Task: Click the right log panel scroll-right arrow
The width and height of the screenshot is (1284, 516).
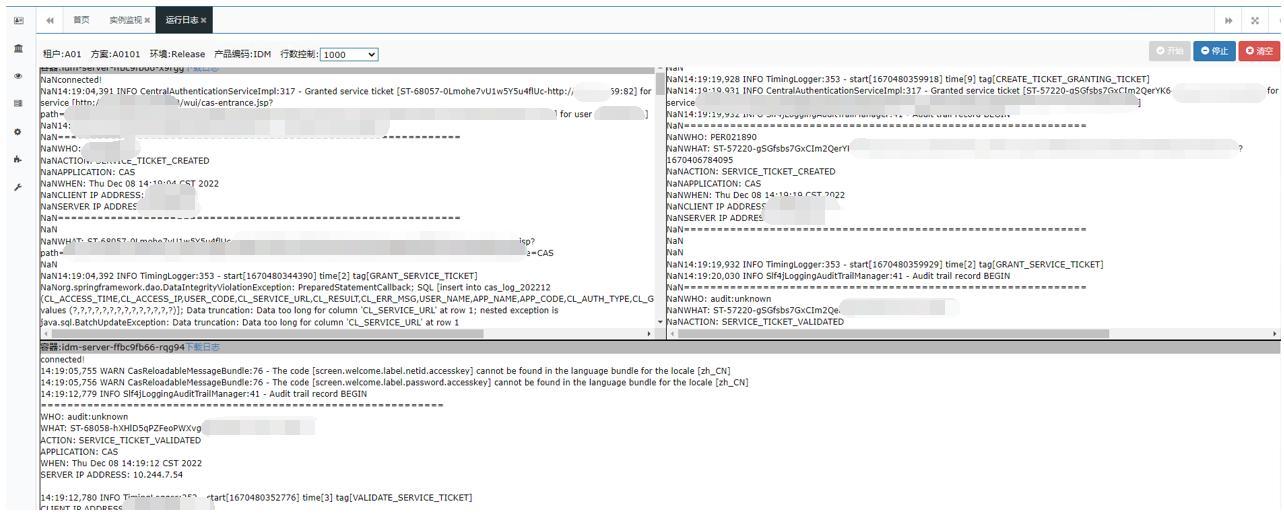Action: tap(1275, 333)
